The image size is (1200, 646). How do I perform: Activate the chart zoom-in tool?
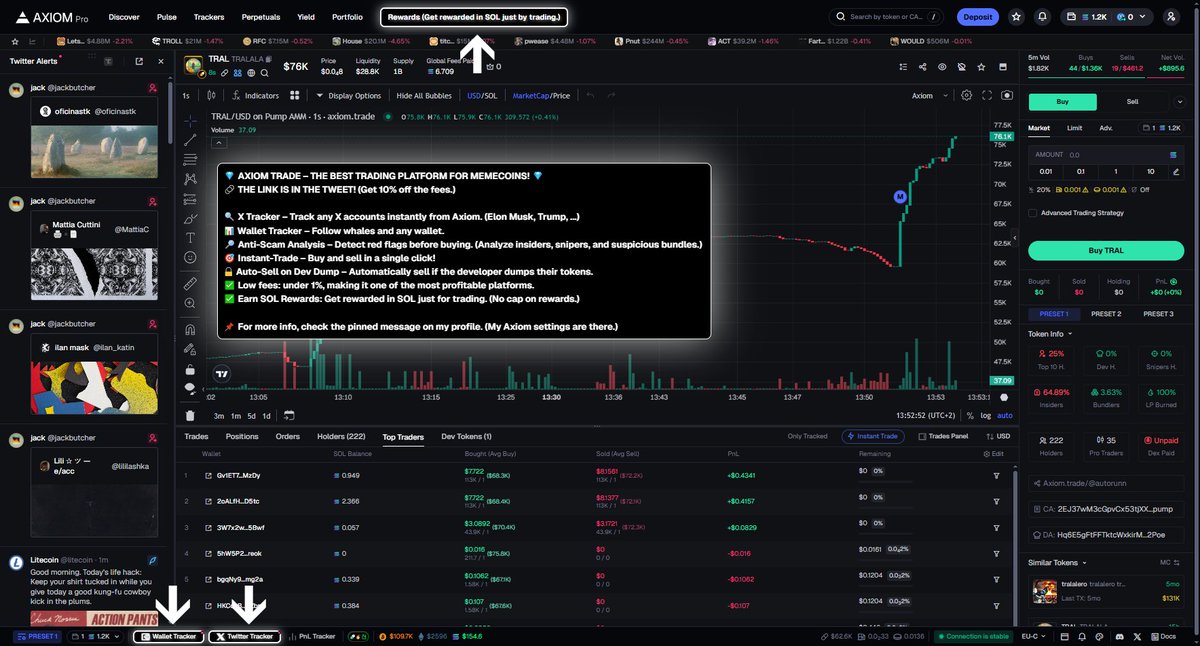(190, 303)
